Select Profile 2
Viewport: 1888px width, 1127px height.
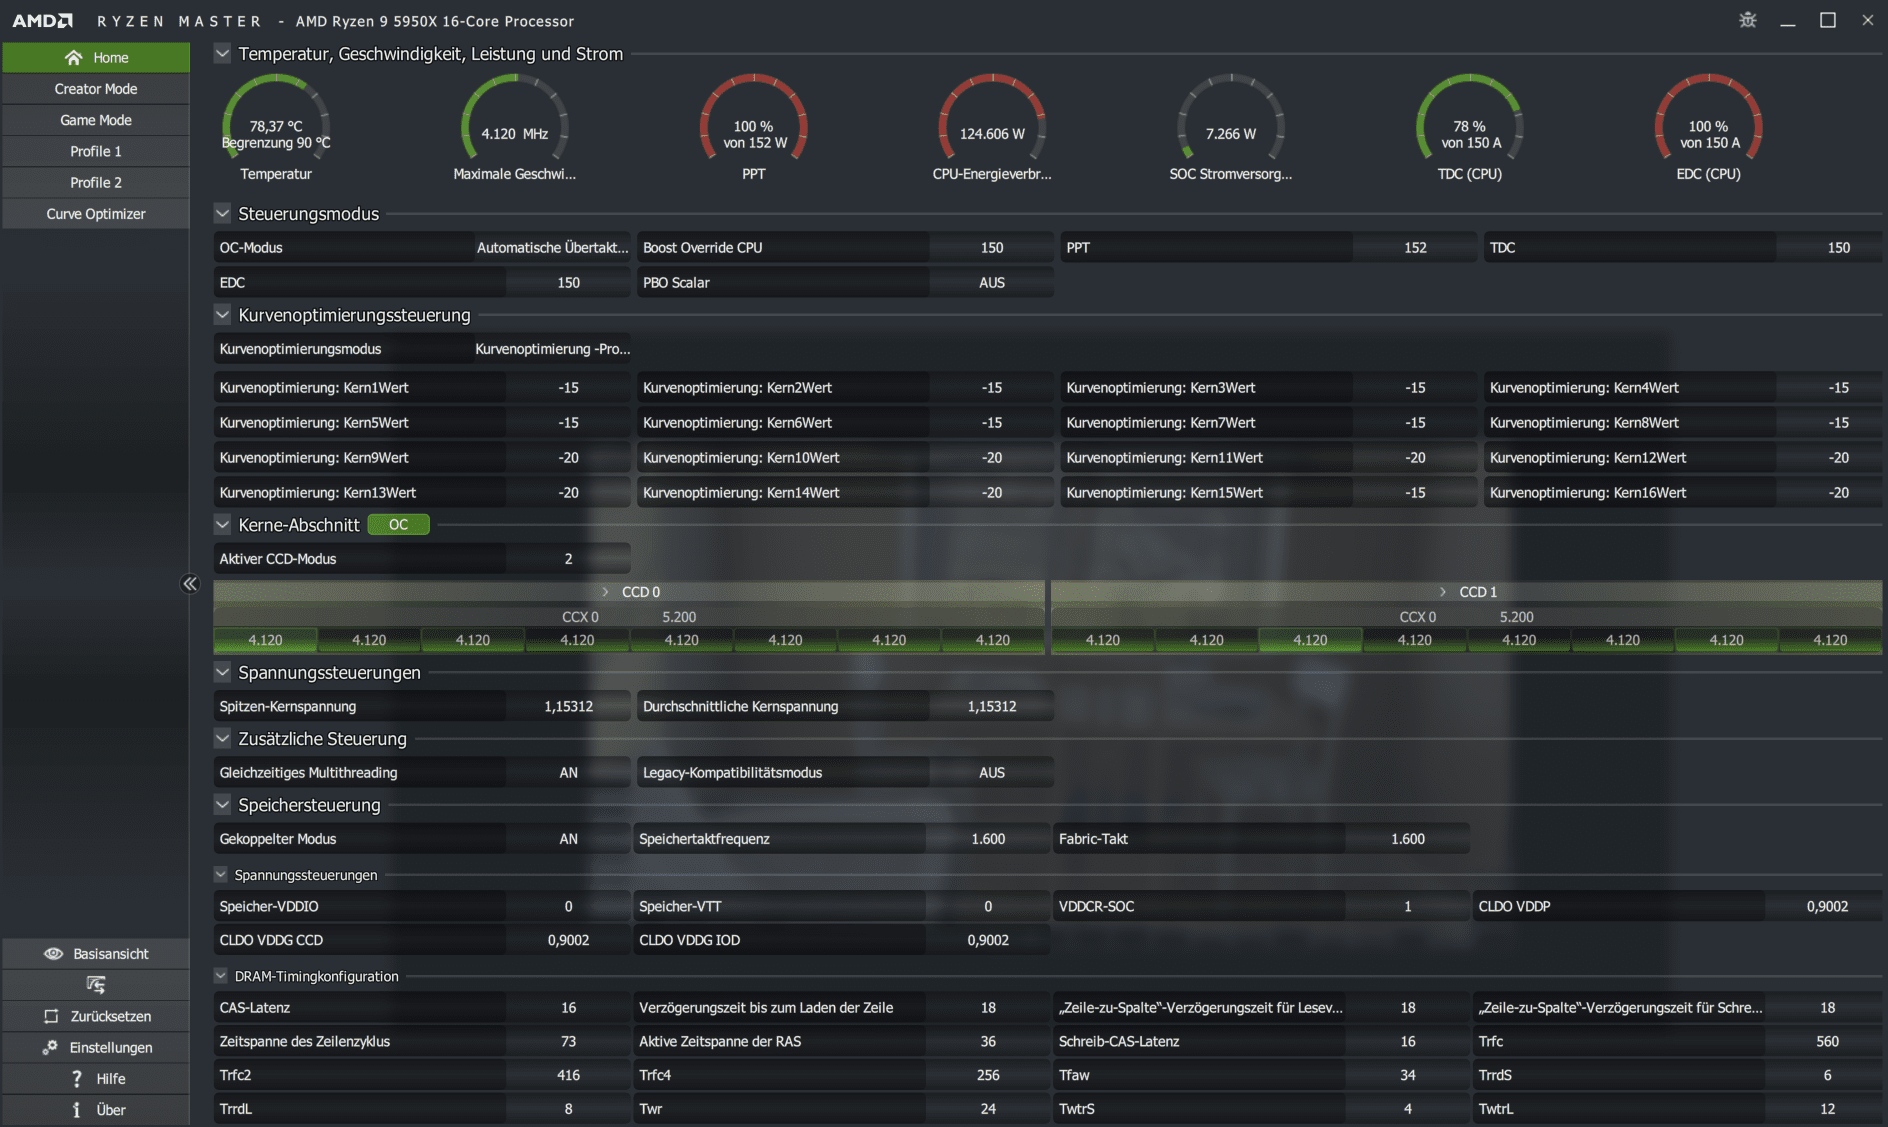(x=96, y=182)
